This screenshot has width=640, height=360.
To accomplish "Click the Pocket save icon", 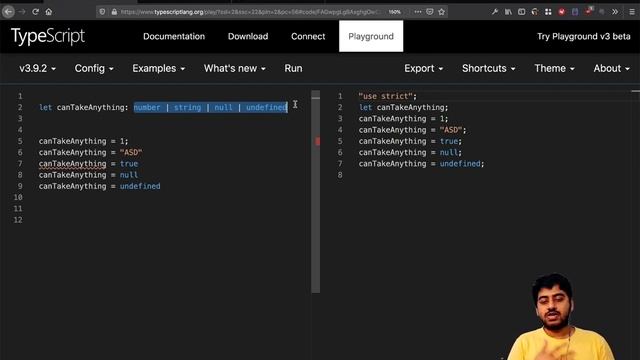I will (429, 12).
